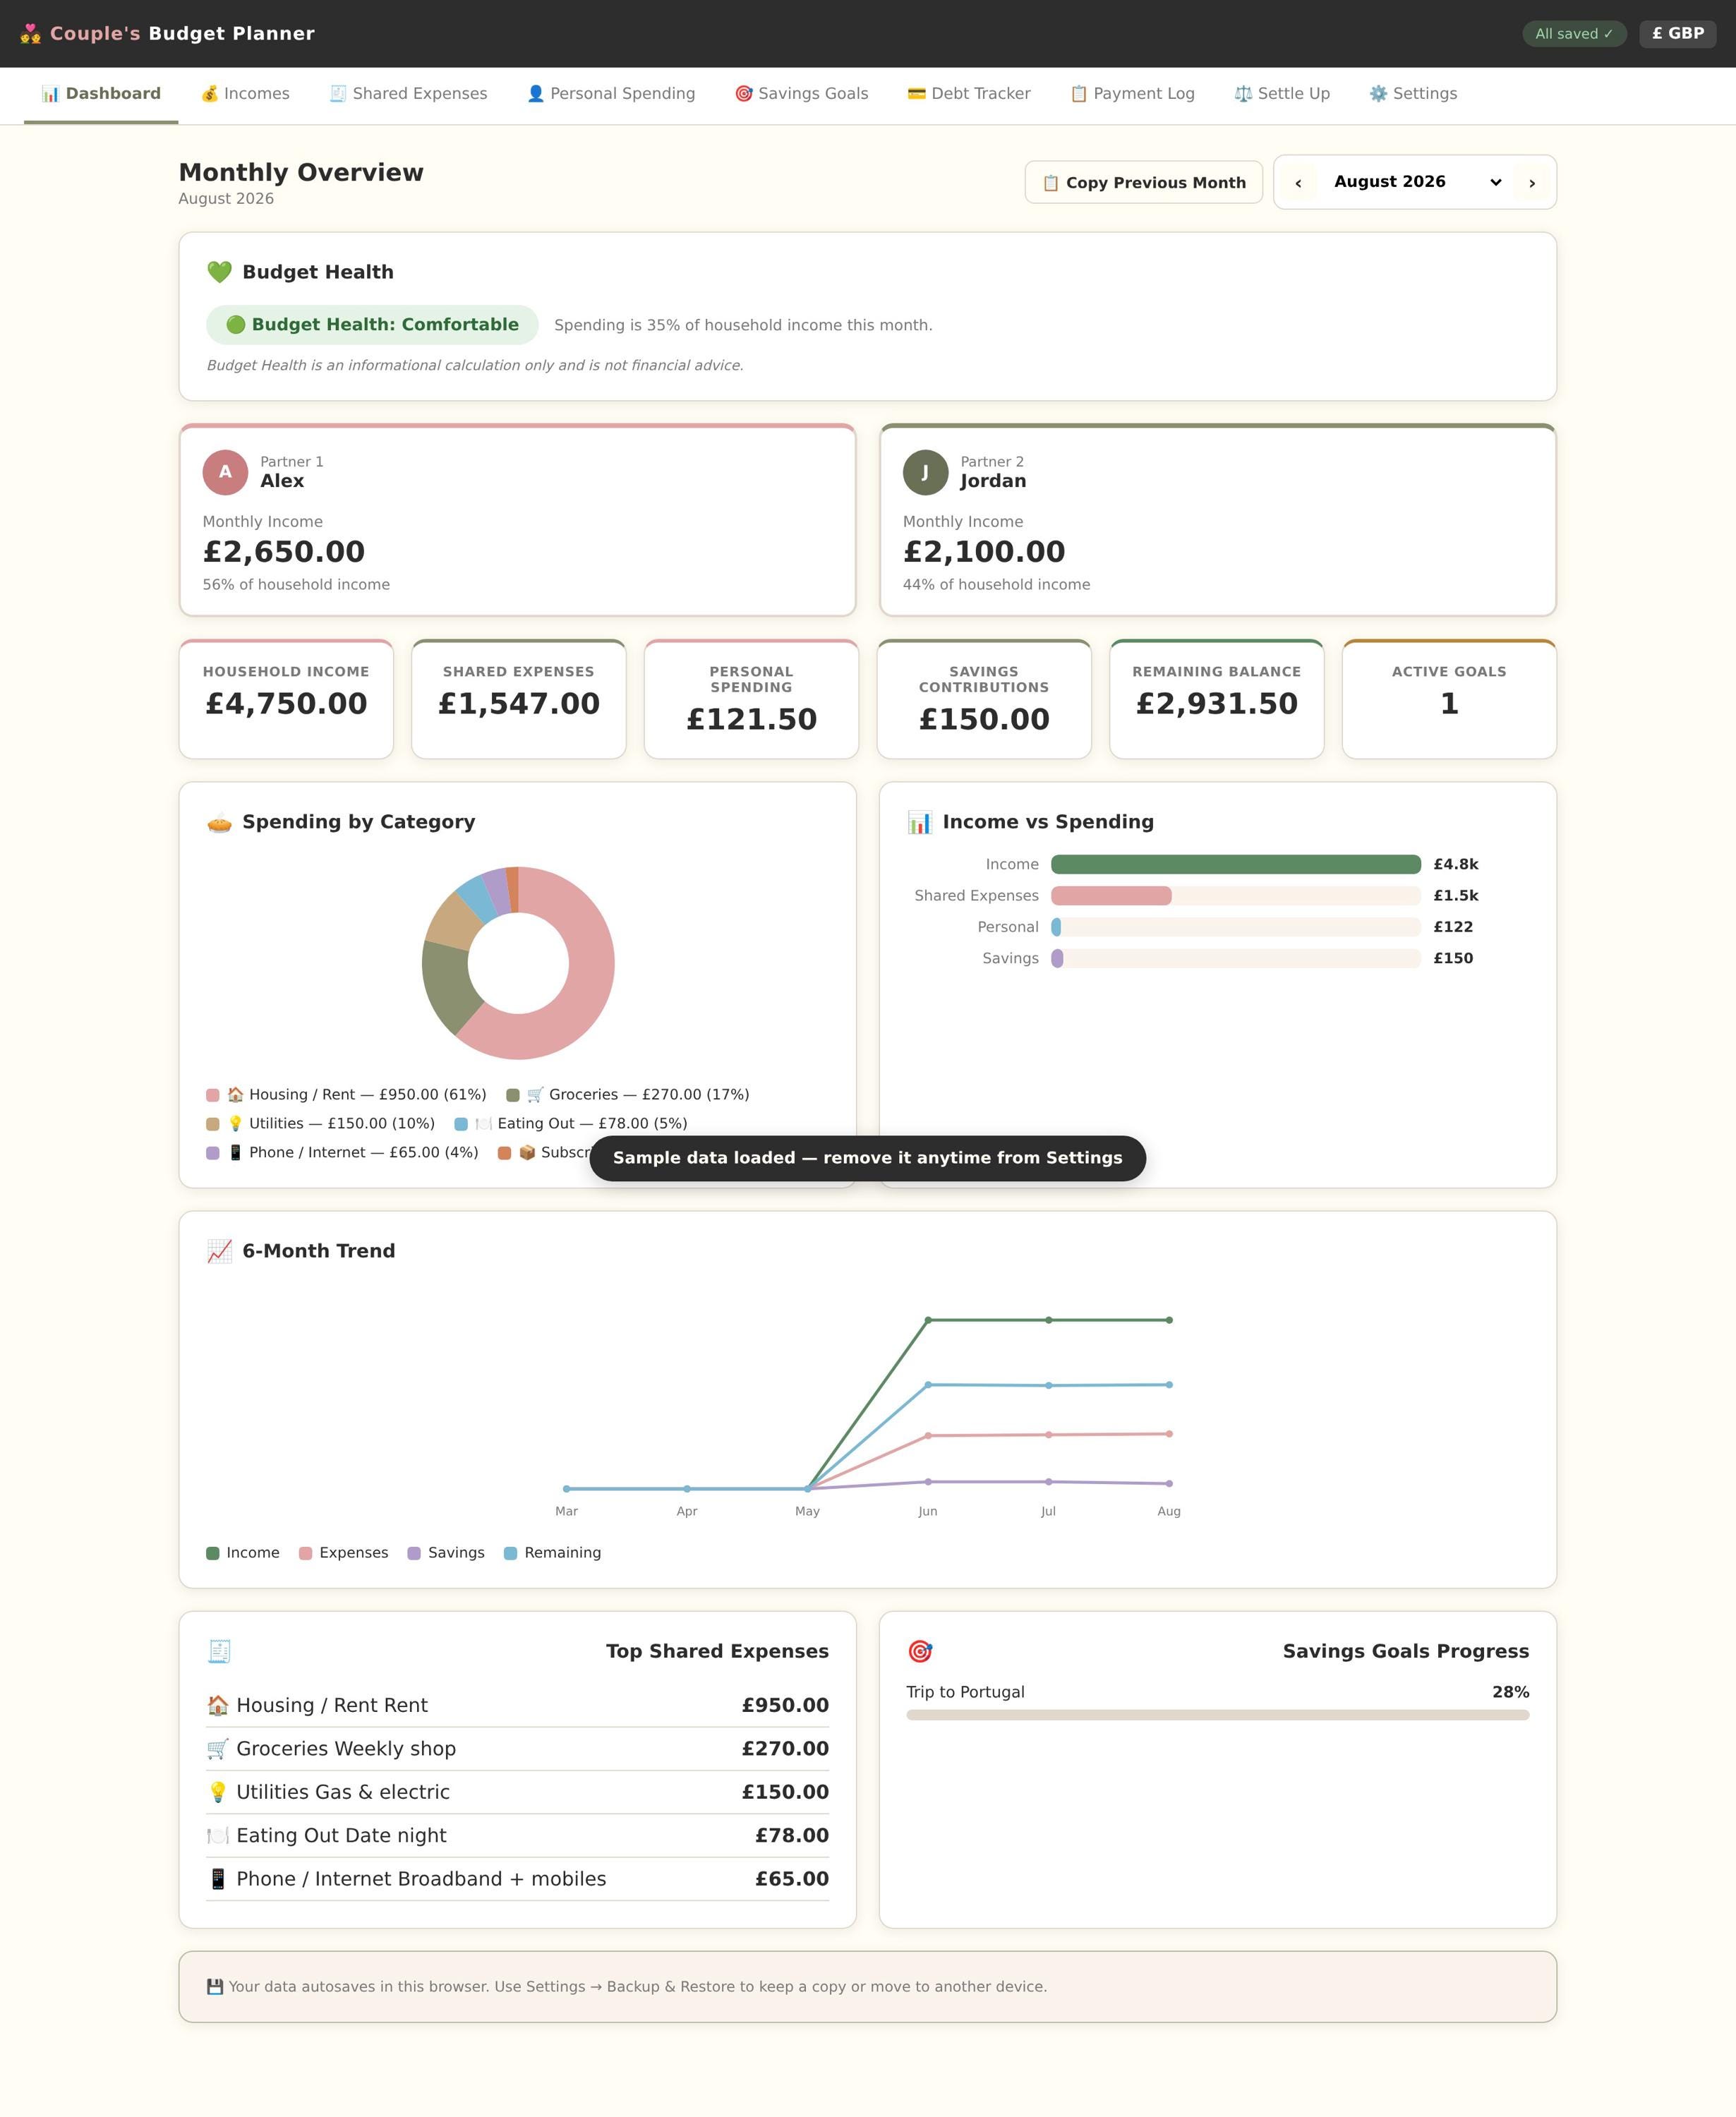Screen dimensions: 1736x2117
Task: Toggle the Income series in trend legend
Action: 243,1553
